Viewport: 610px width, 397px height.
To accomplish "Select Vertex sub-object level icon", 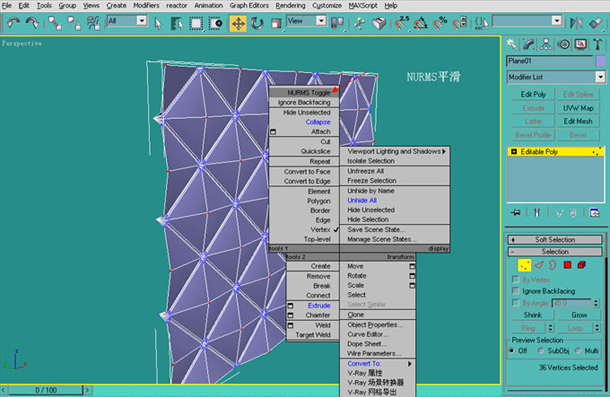I will pyautogui.click(x=524, y=265).
